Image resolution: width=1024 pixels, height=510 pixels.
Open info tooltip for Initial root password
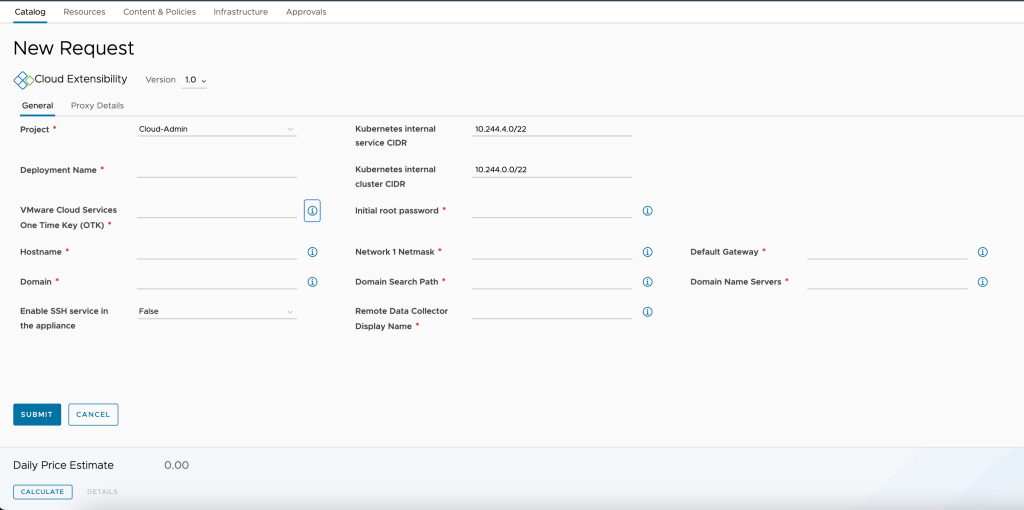647,211
